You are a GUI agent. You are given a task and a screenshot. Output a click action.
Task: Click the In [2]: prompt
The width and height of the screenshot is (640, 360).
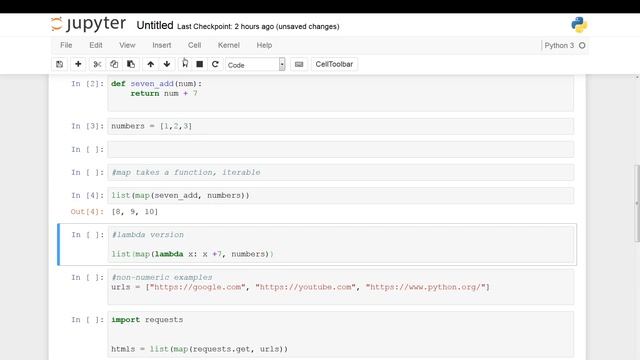(x=87, y=84)
